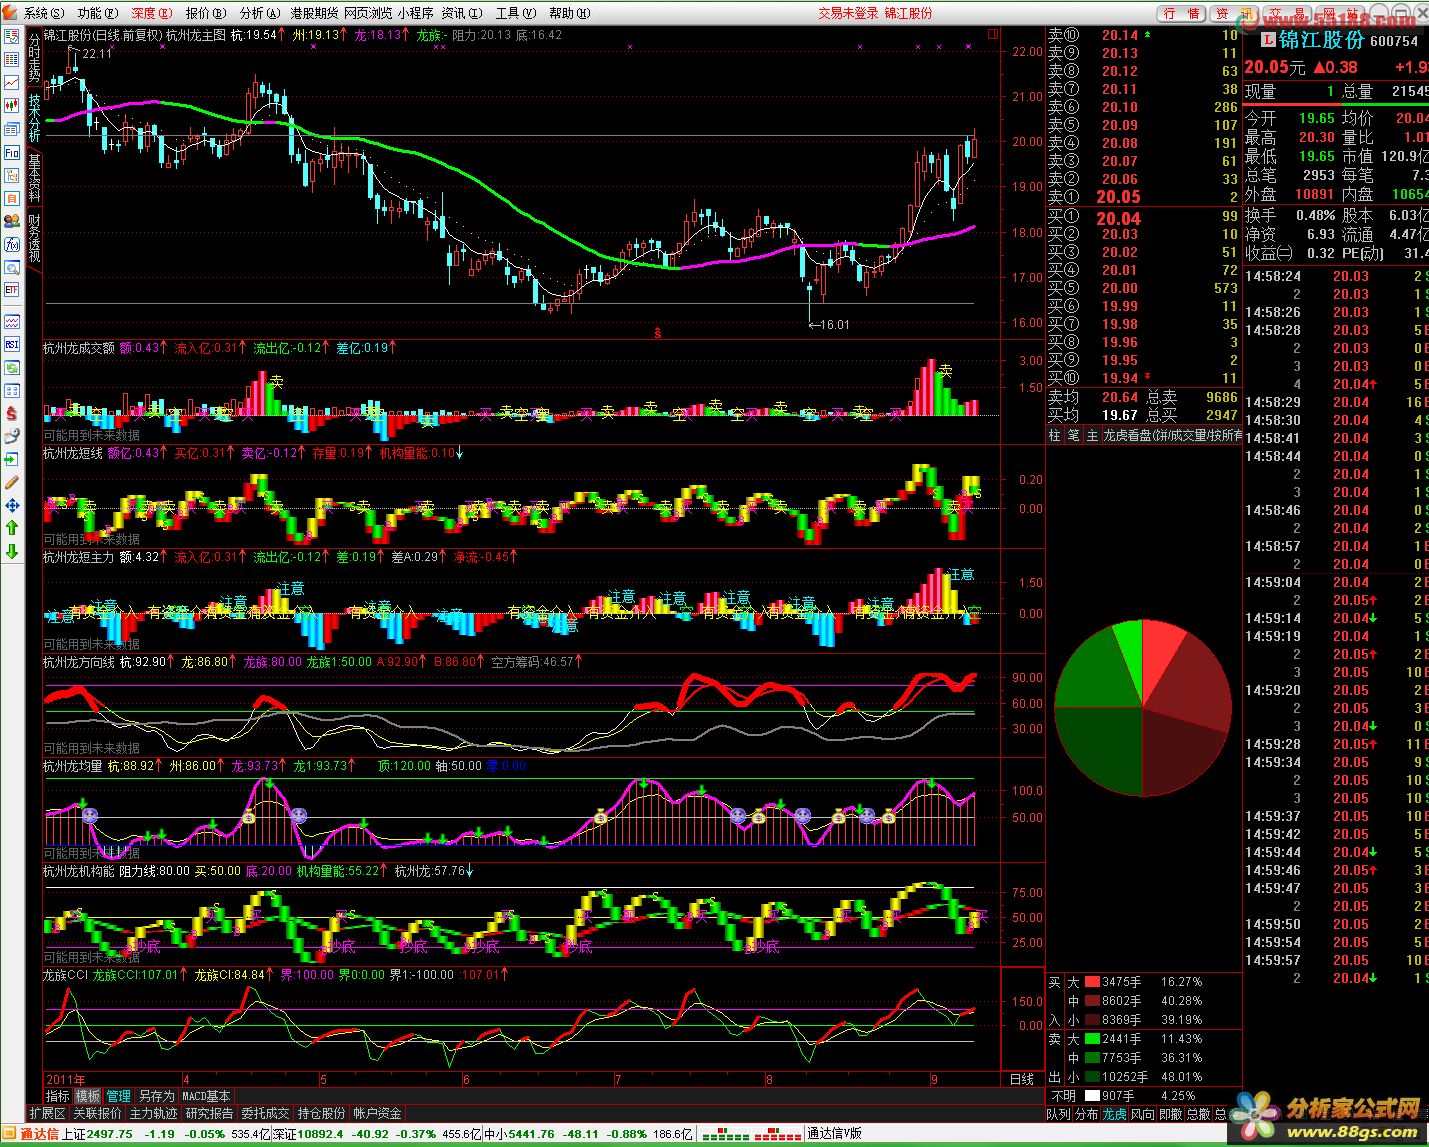Image resolution: width=1429 pixels, height=1147 pixels.
Task: Switch to the 队列 tab in the right panel
Action: tap(1058, 1113)
